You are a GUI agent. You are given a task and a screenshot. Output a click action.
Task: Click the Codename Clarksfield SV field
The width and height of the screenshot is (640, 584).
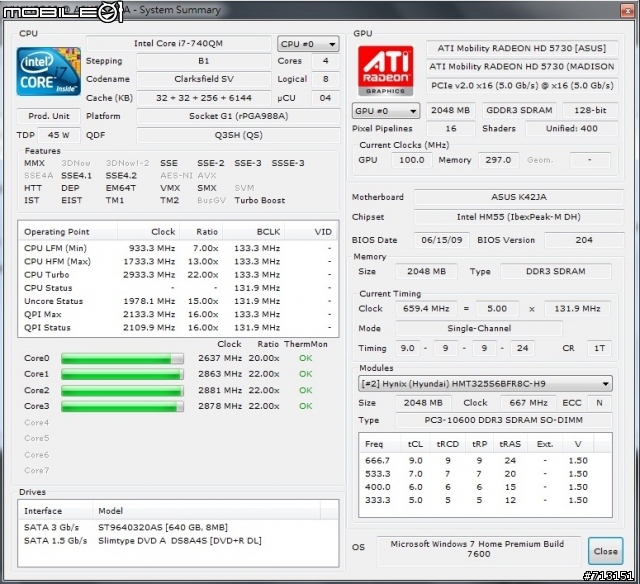[203, 79]
